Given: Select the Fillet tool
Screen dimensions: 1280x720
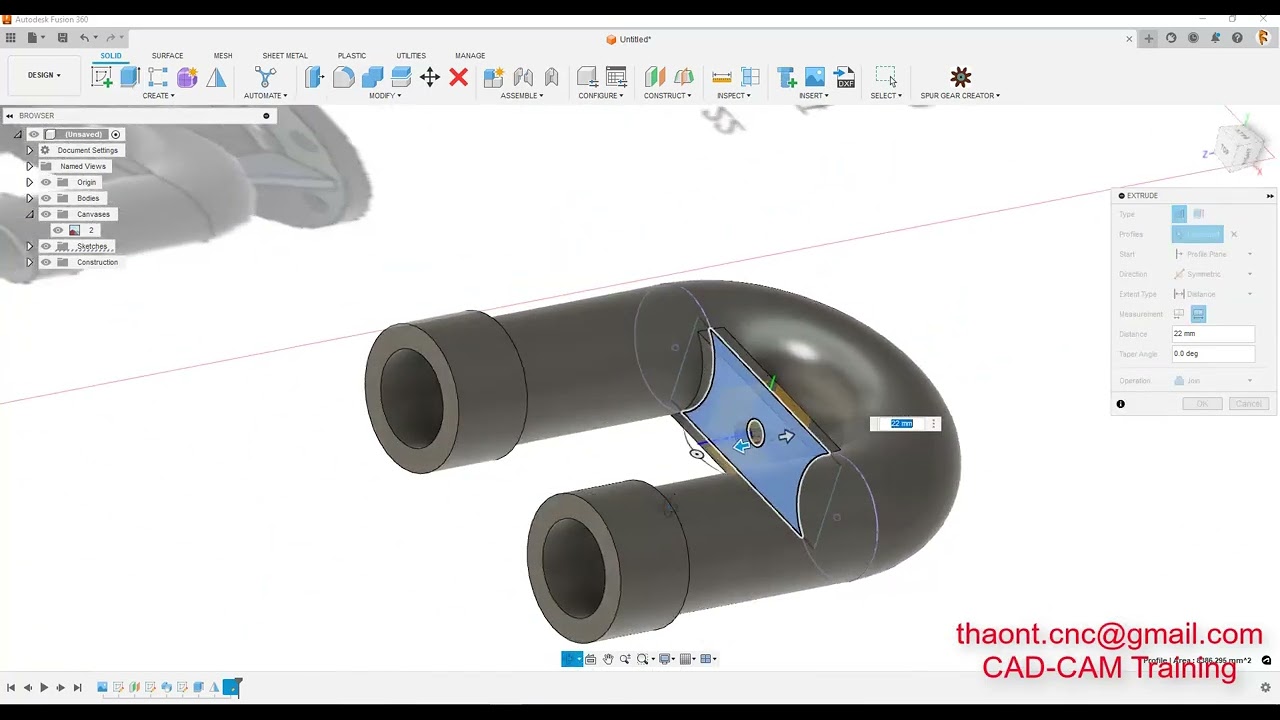Looking at the screenshot, I should (x=344, y=77).
